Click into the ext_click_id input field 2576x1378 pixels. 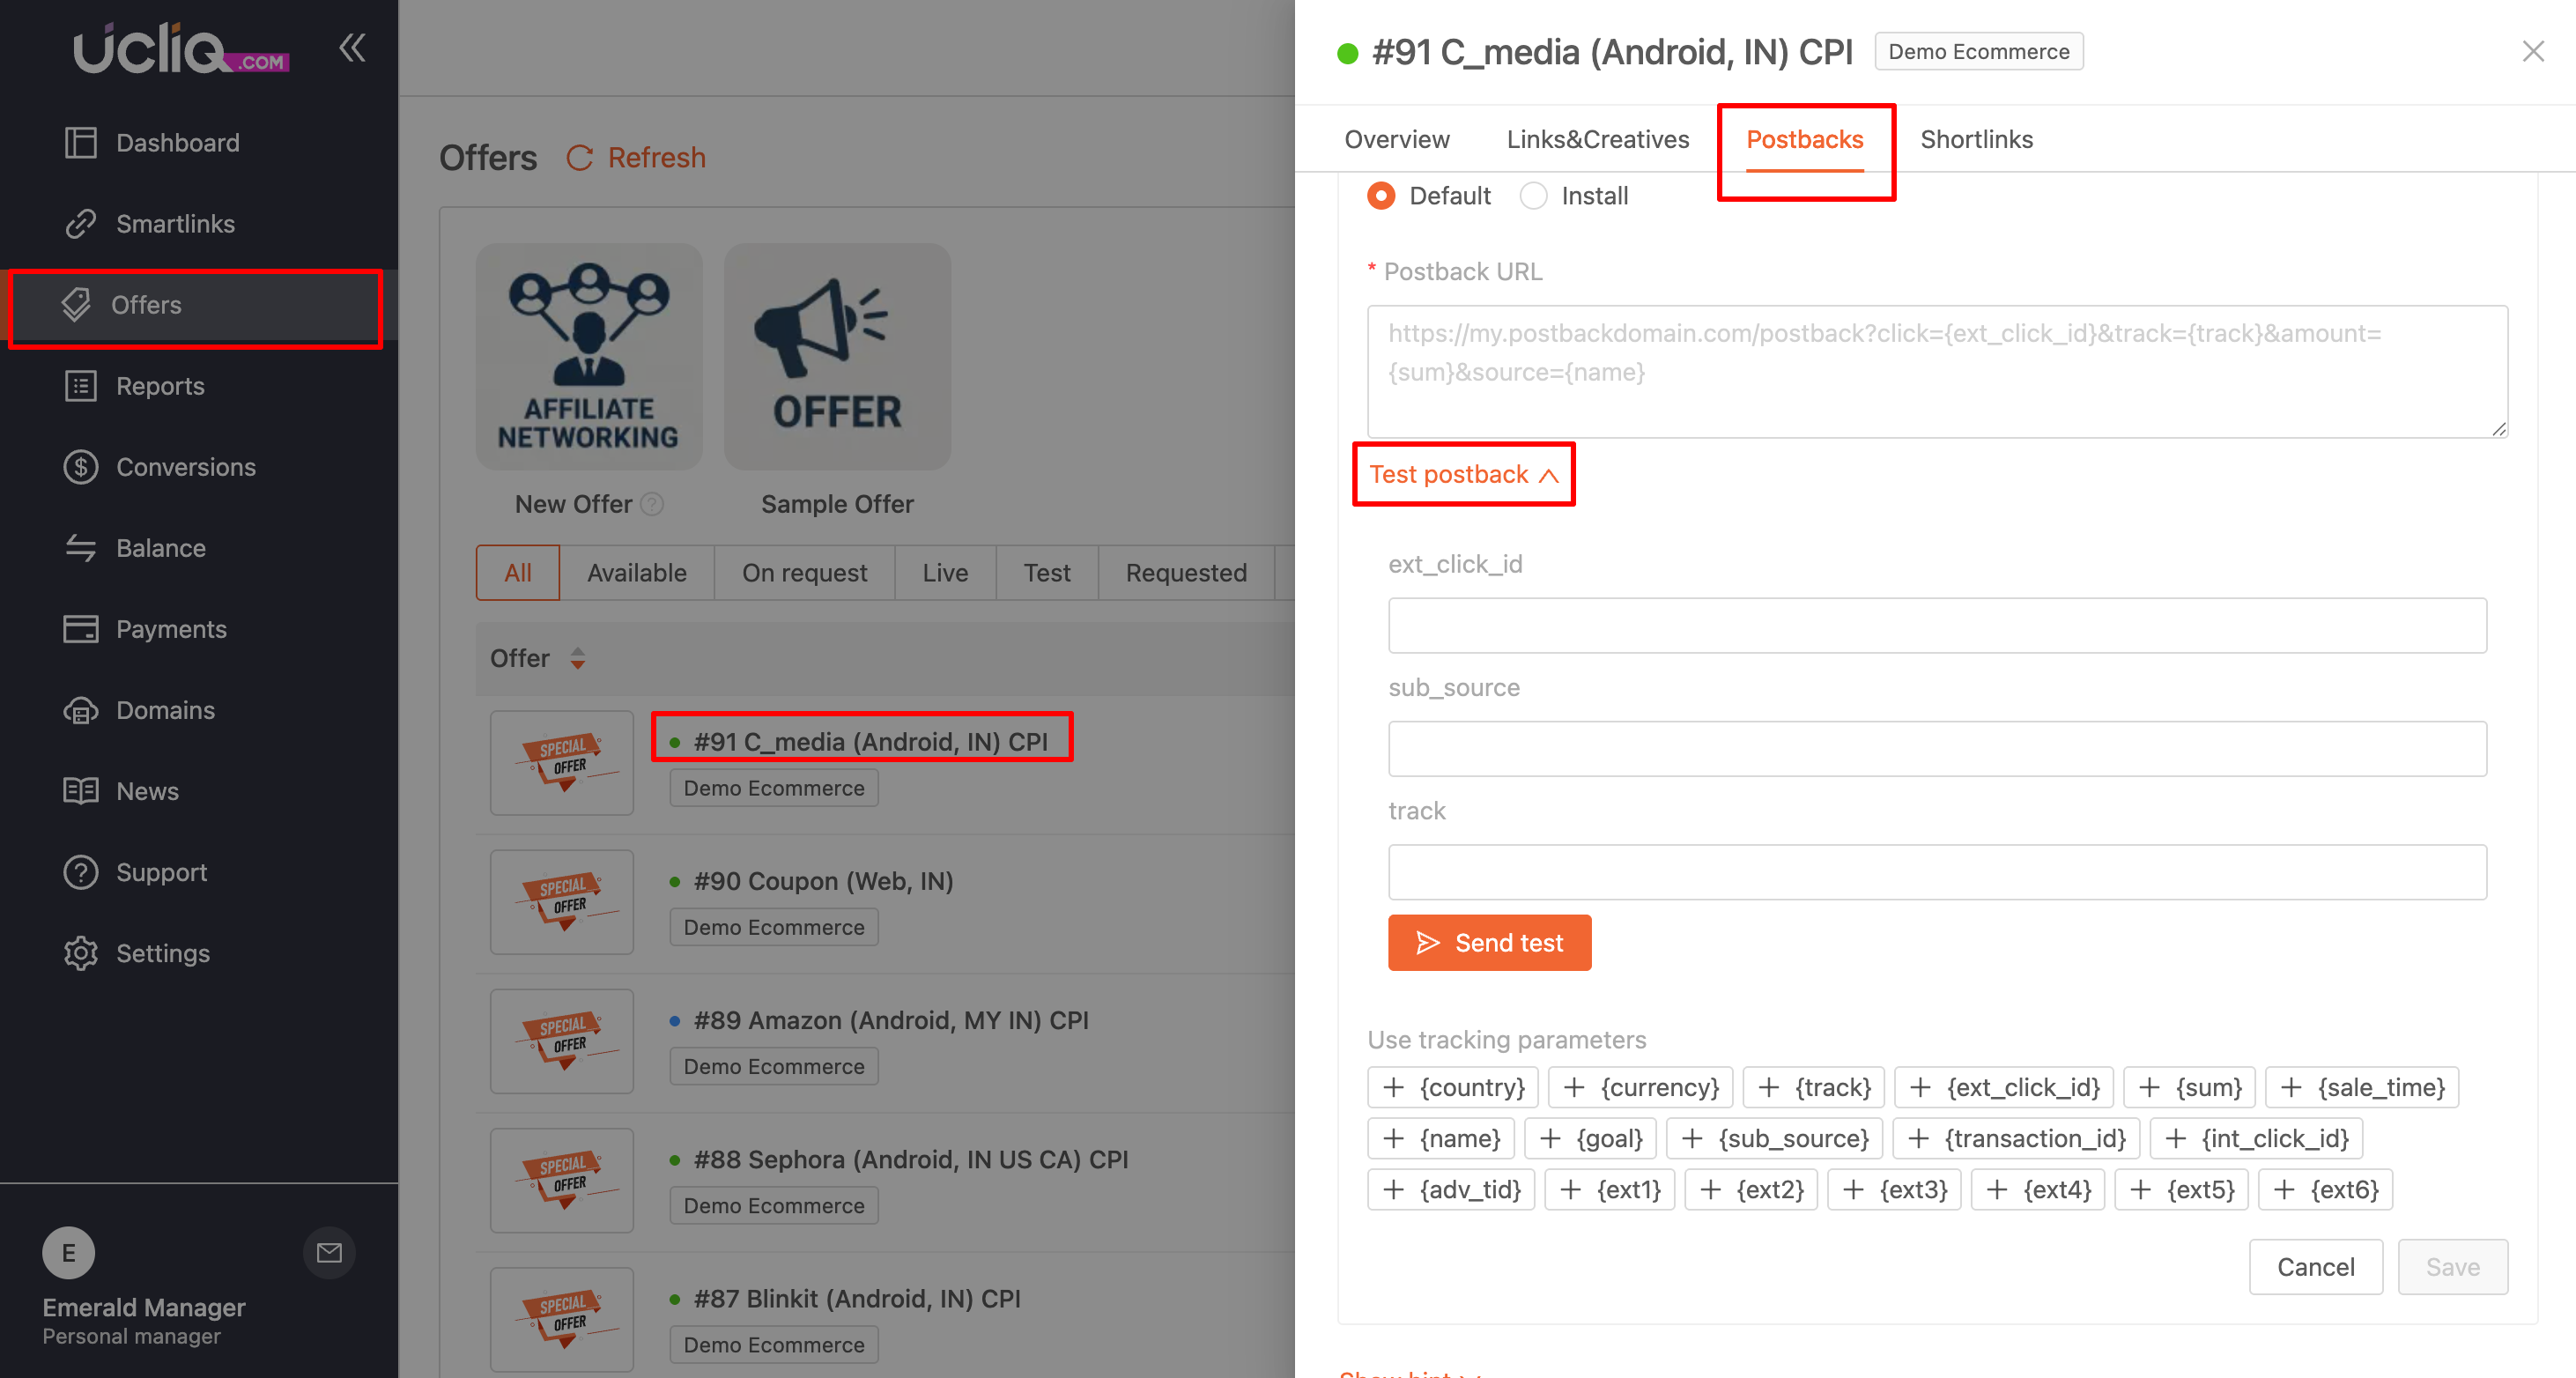click(1936, 626)
